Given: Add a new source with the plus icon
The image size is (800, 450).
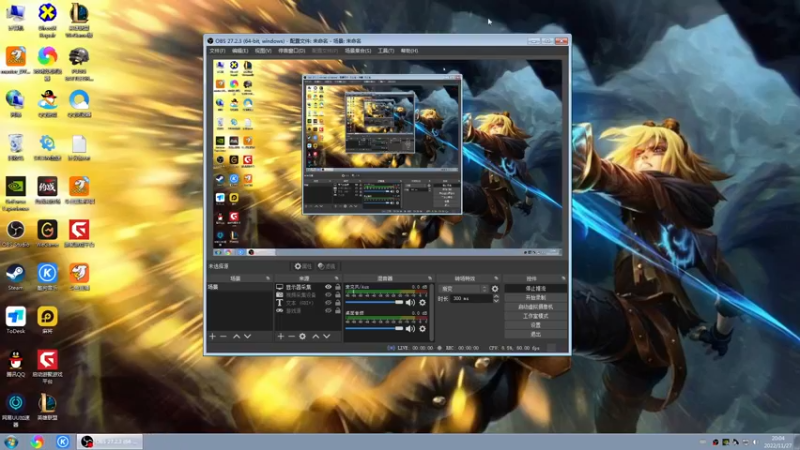Looking at the screenshot, I should 281,336.
